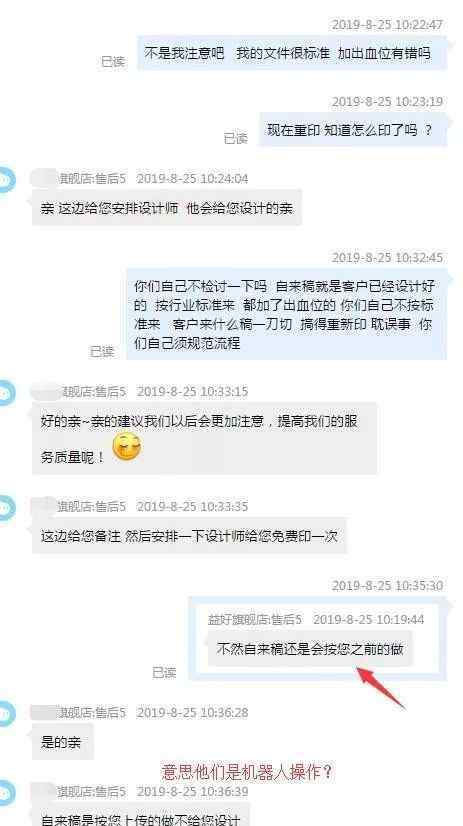Click the long complaint message starting with '你们自己不检讨一下吗'
Viewport: 463px width, 826px height.
(x=286, y=315)
